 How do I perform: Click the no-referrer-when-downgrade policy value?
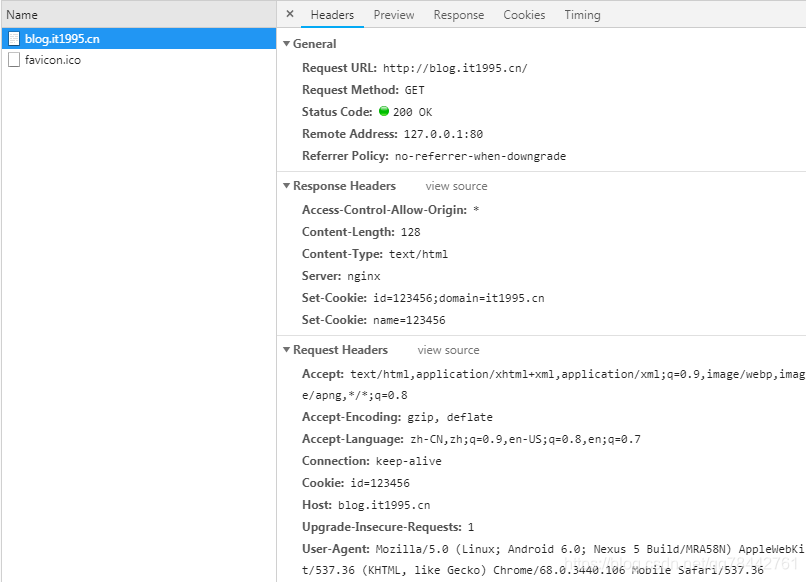[x=480, y=156]
